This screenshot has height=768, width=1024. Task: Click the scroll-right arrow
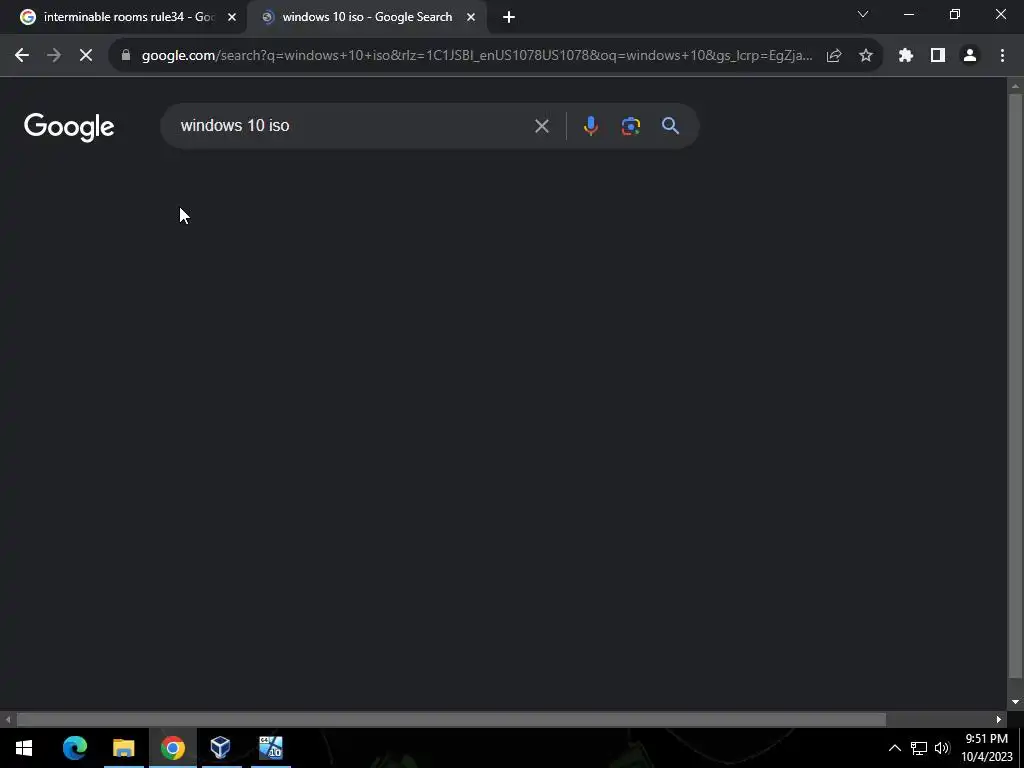pyautogui.click(x=999, y=720)
